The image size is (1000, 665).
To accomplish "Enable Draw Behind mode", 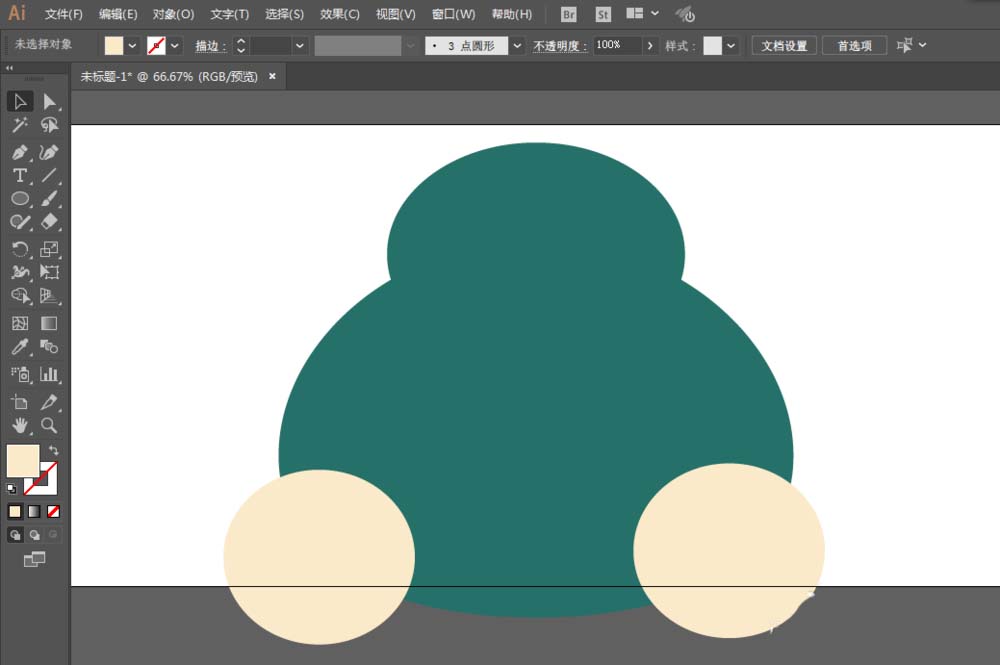I will coord(34,535).
